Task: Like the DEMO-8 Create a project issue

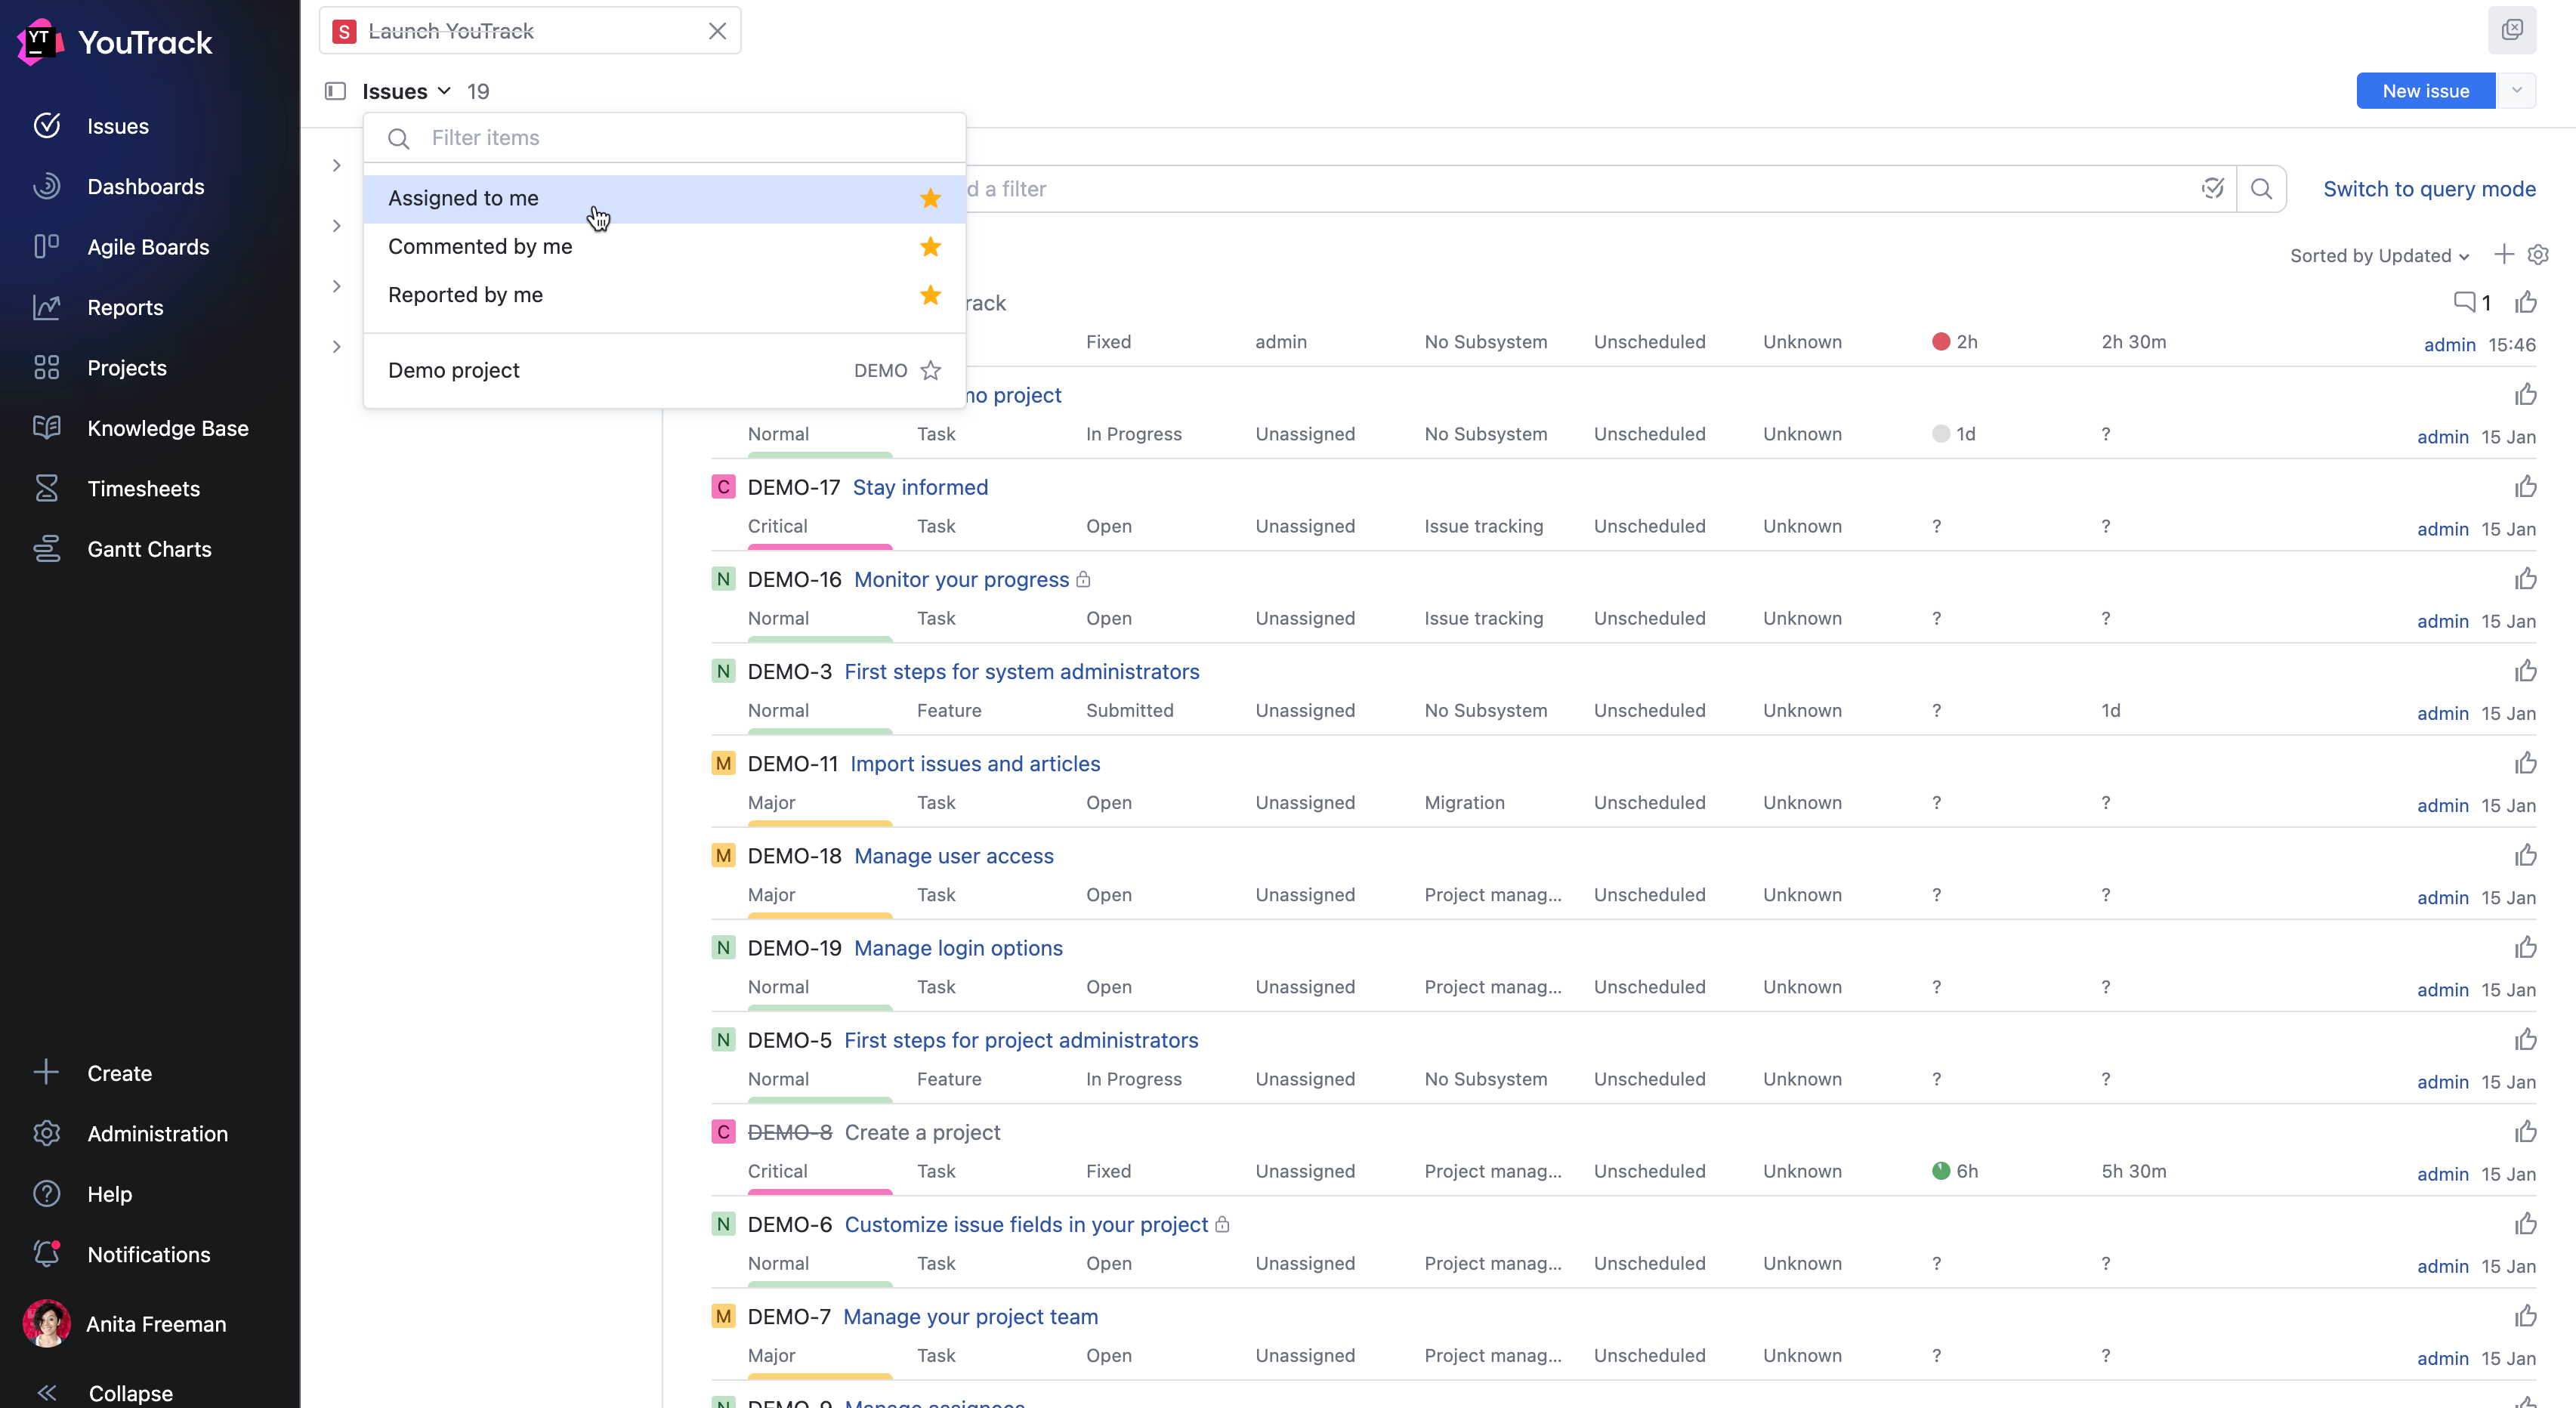Action: coord(2526,1131)
